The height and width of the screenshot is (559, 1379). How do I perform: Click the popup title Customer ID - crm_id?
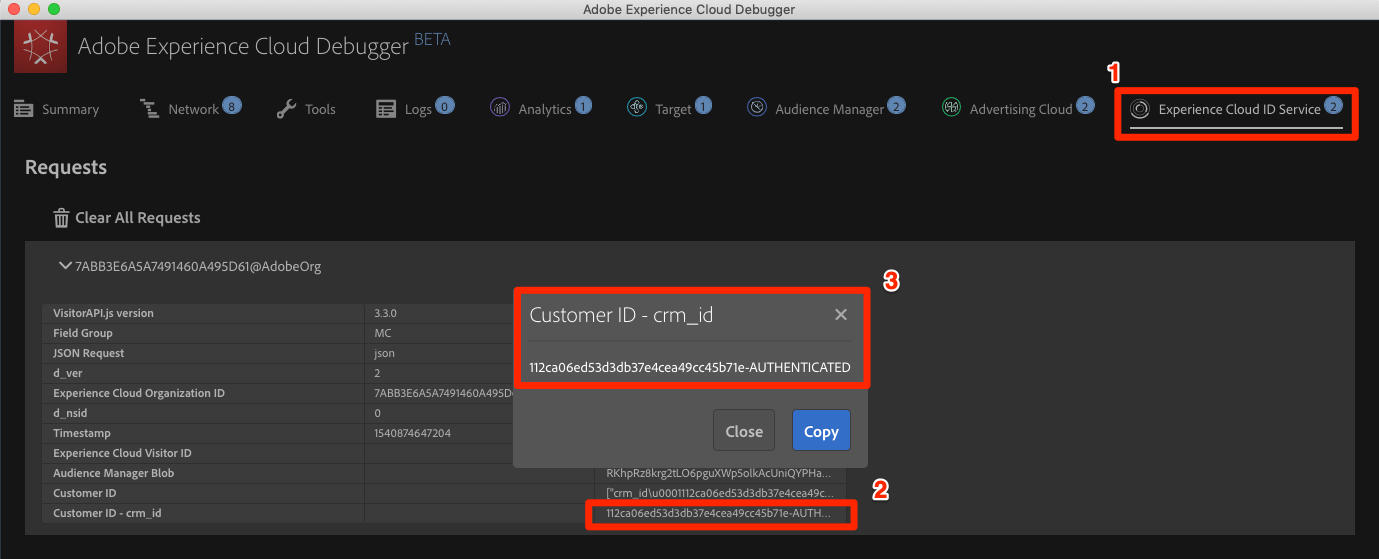[x=621, y=315]
